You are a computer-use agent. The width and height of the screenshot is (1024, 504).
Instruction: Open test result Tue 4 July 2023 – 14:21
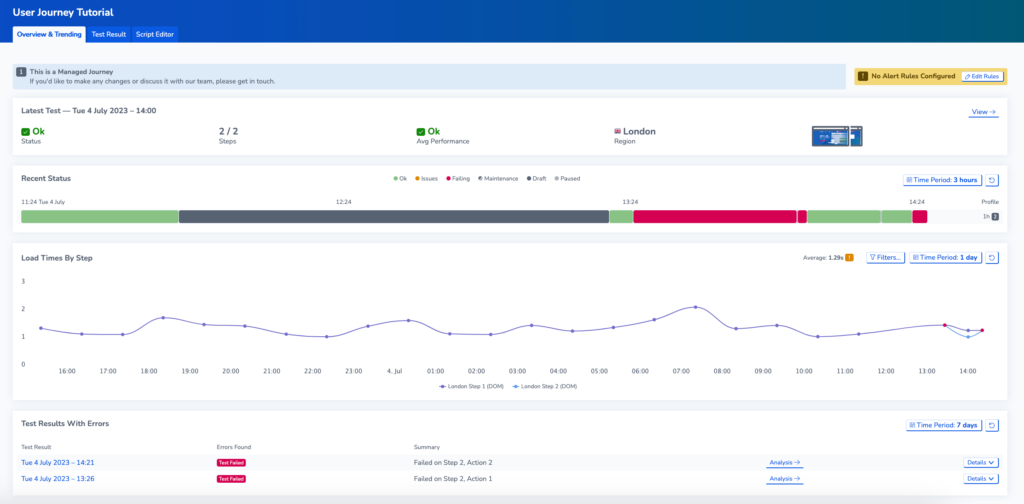click(x=58, y=462)
